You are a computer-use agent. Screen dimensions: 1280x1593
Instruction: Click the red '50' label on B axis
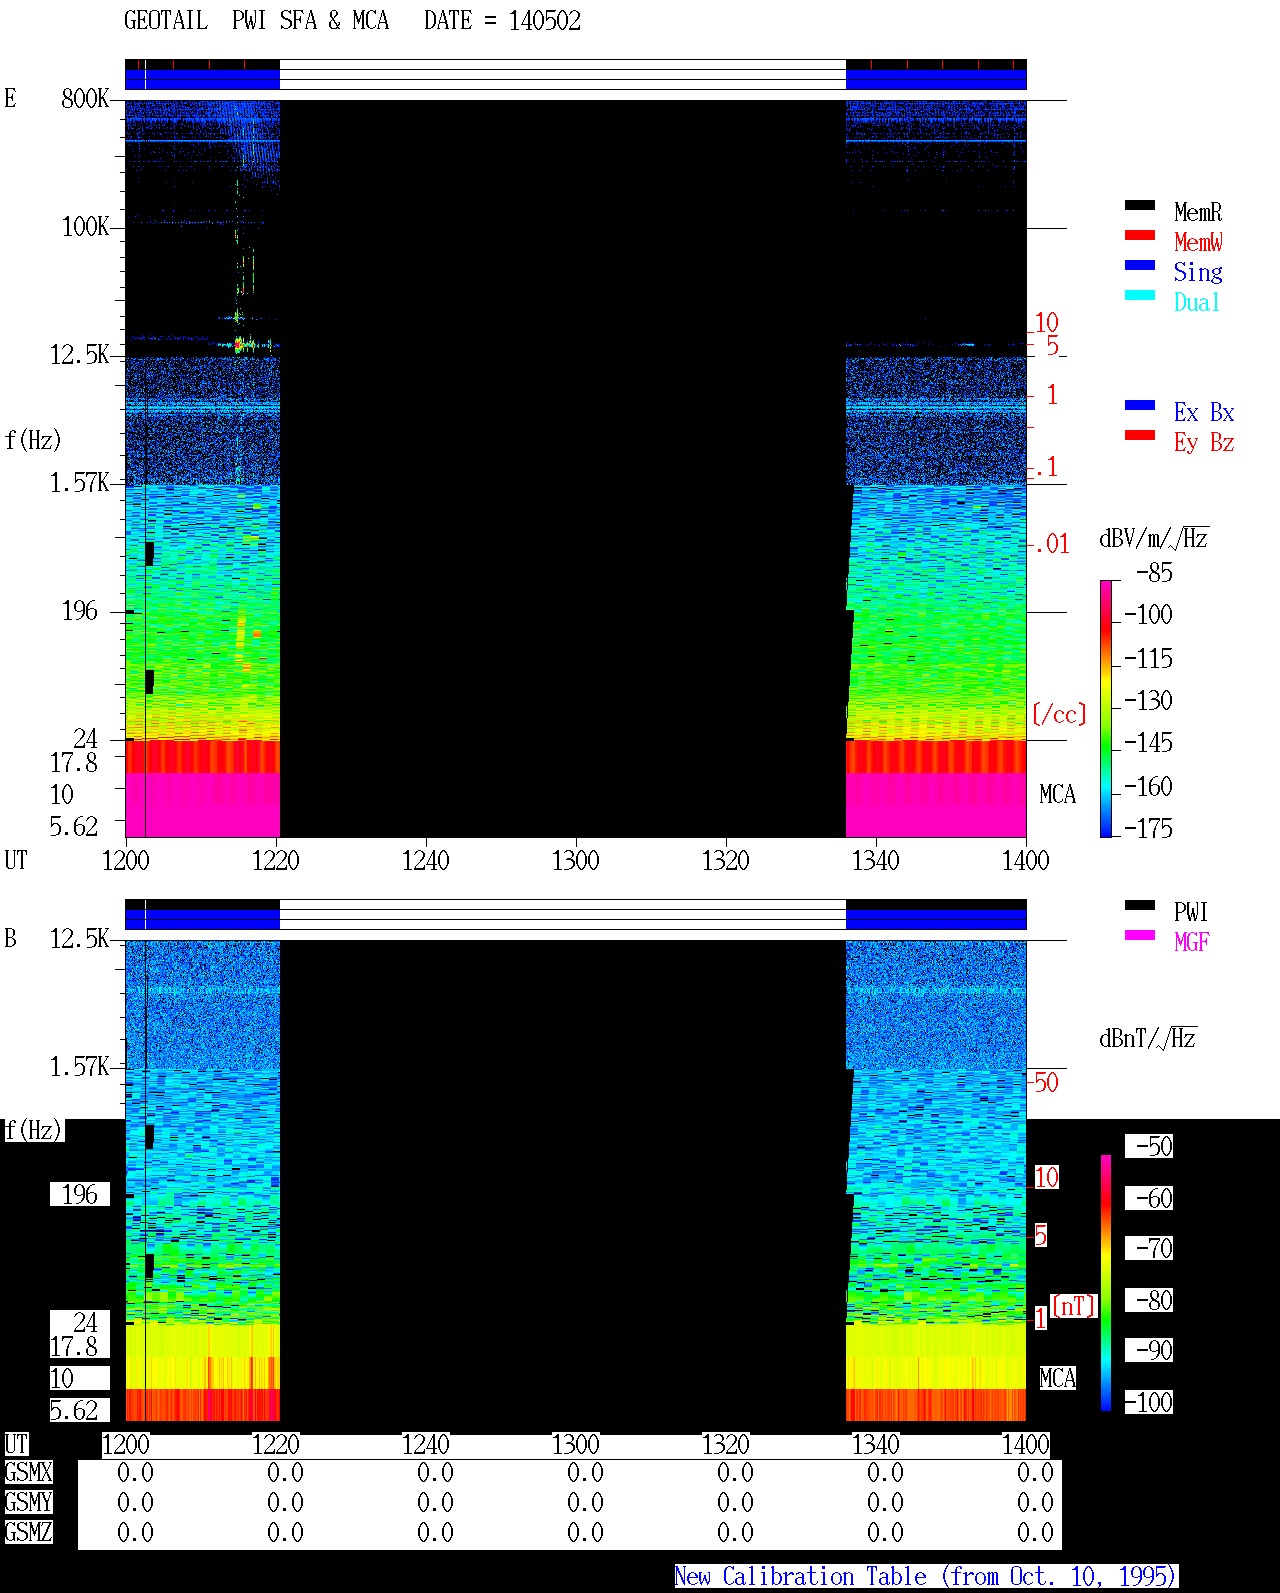point(1046,1082)
